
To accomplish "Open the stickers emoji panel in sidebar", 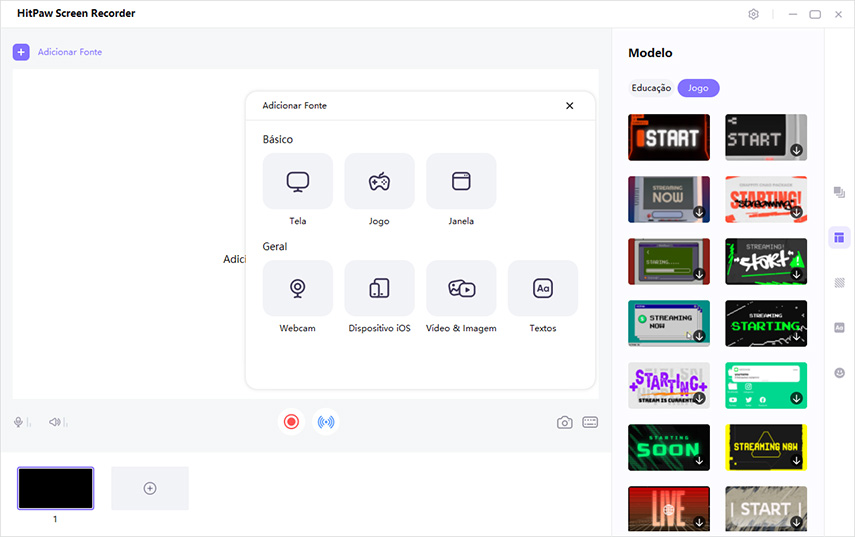I will 839,372.
